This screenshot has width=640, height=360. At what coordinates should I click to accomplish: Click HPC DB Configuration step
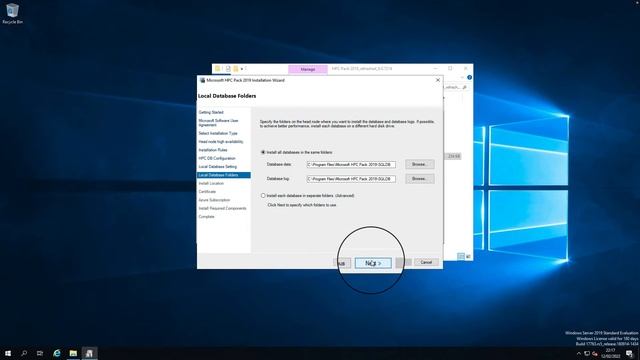(217, 158)
